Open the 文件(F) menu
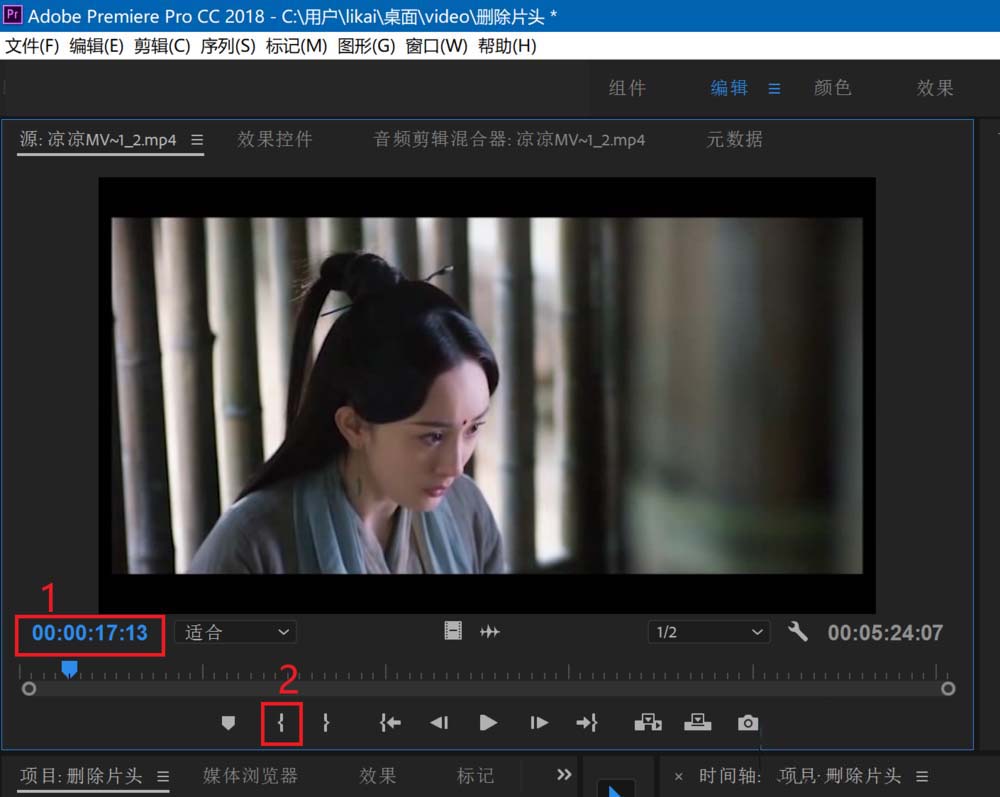 [33, 46]
